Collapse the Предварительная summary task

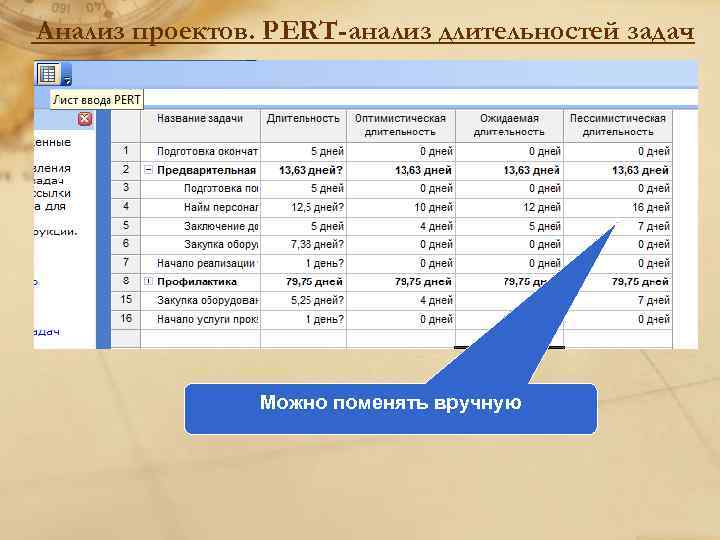[x=148, y=170]
